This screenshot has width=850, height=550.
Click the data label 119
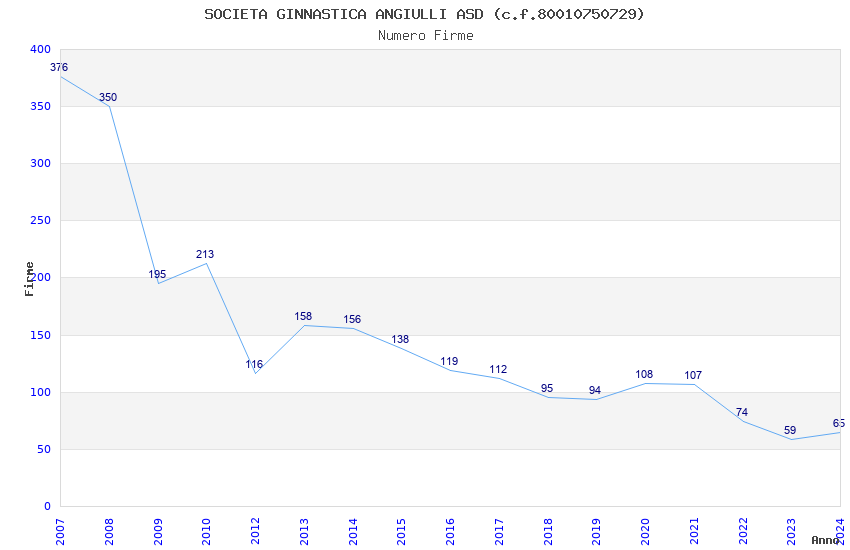pos(449,361)
